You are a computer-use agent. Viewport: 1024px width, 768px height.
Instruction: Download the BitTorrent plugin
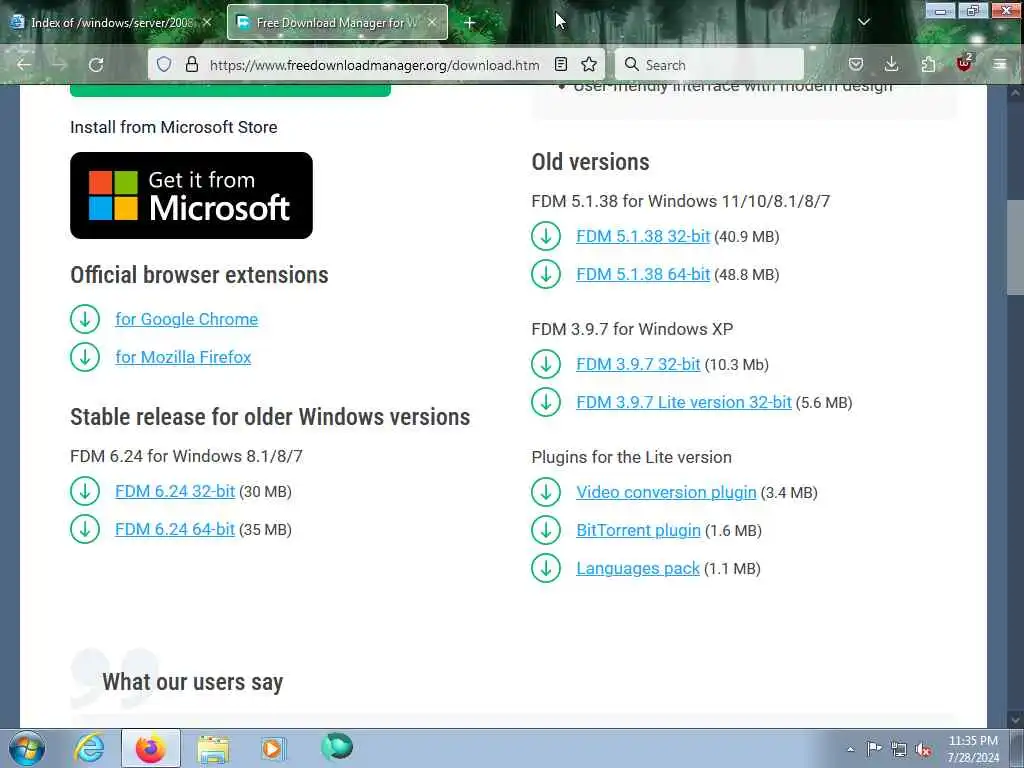click(x=638, y=530)
